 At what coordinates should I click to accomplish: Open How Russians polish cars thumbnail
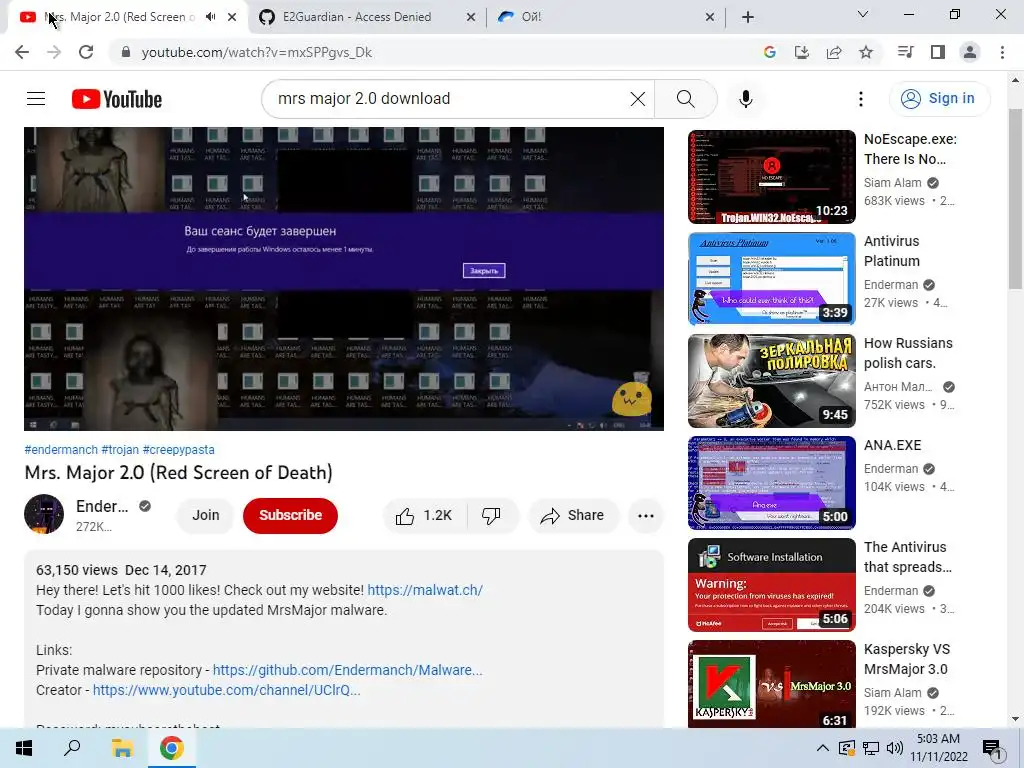click(x=771, y=381)
